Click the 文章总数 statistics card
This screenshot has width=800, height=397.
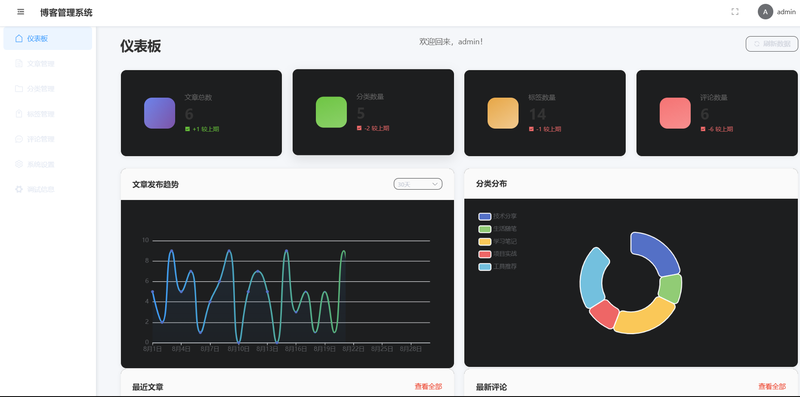pos(201,113)
